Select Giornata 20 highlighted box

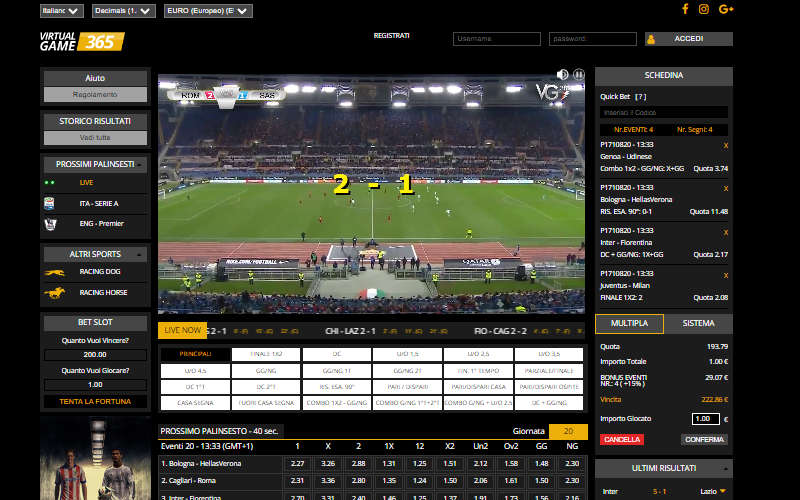568,432
